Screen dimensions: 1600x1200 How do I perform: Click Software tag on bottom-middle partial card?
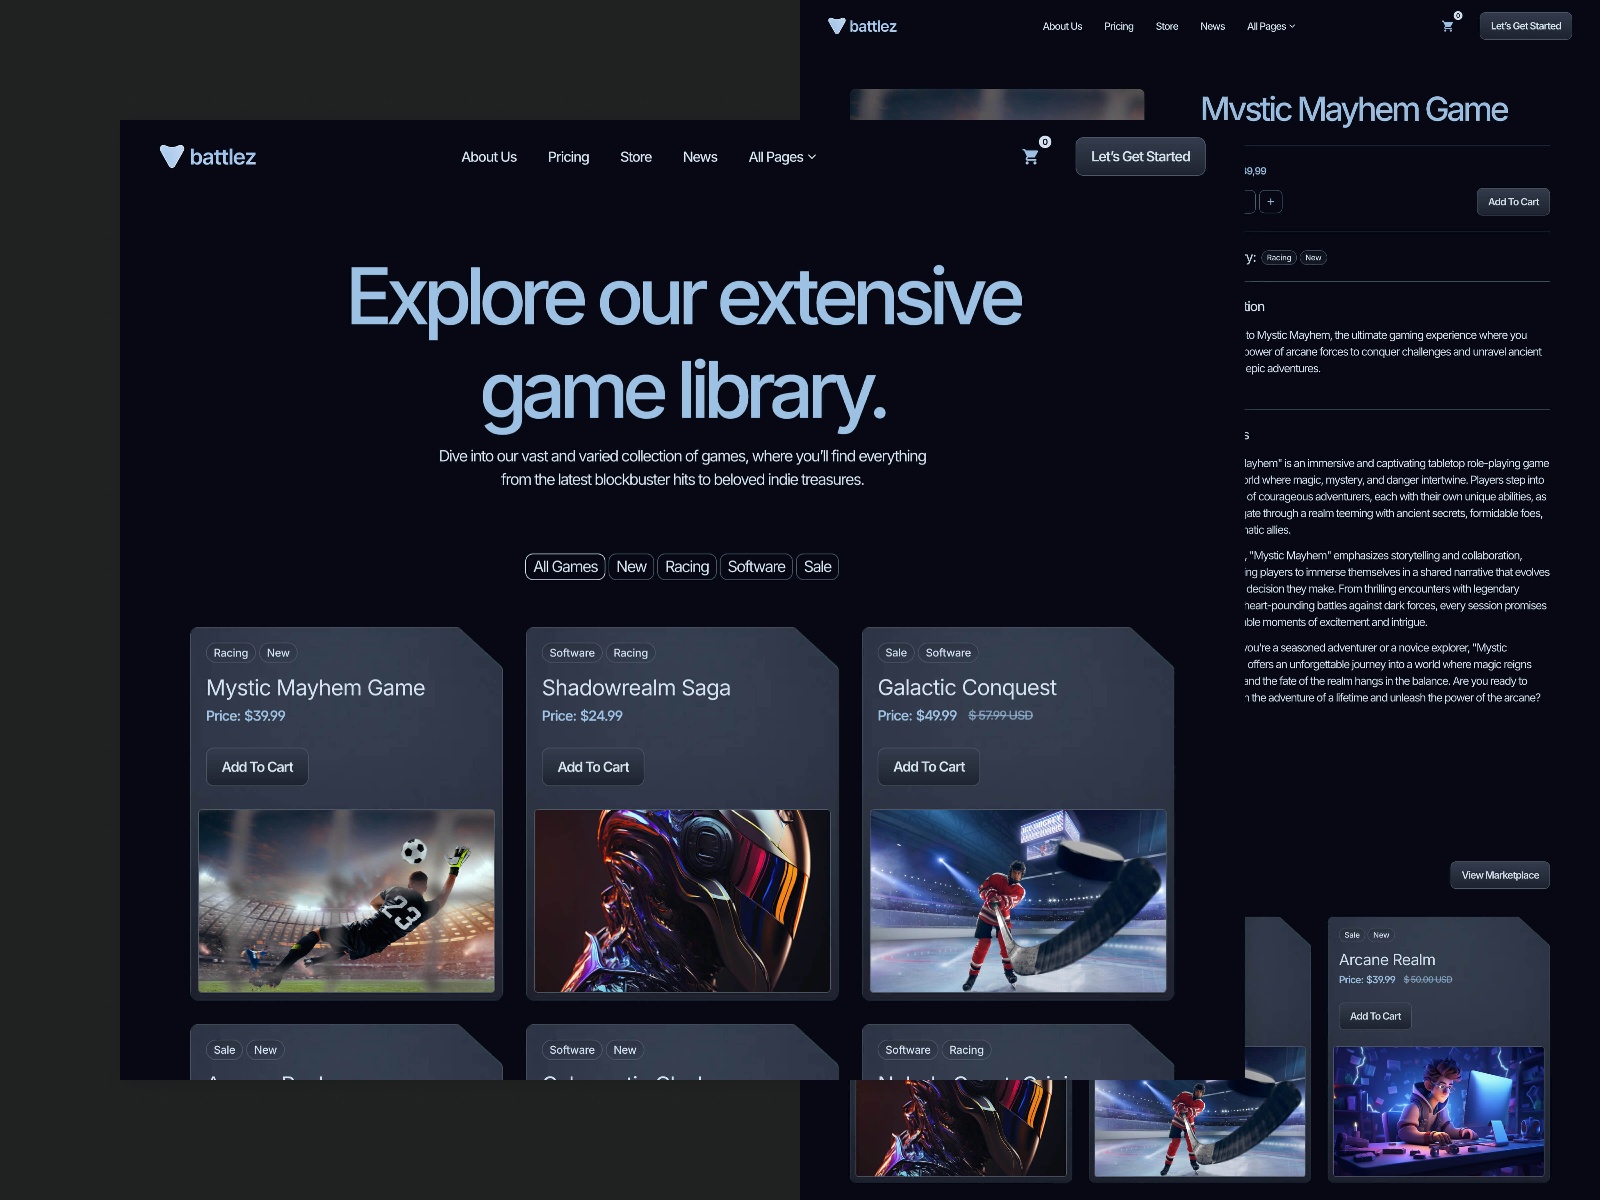tap(572, 1050)
